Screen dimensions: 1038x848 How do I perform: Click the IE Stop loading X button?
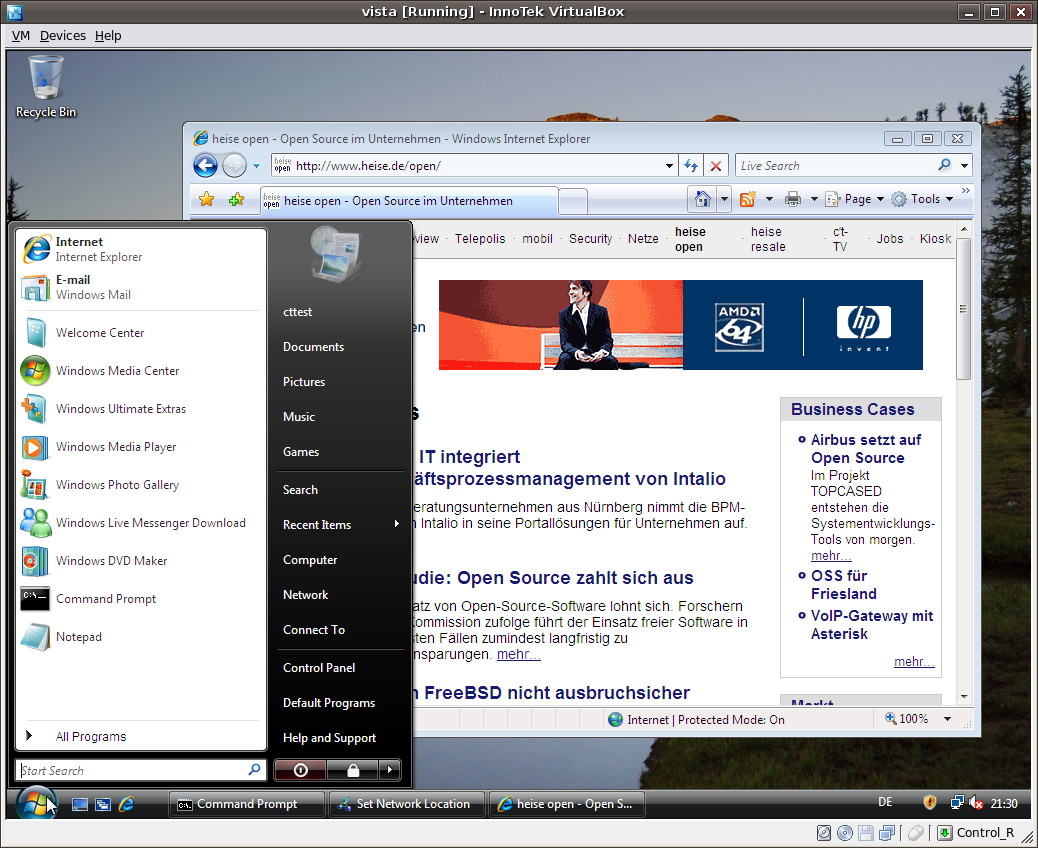tap(716, 165)
